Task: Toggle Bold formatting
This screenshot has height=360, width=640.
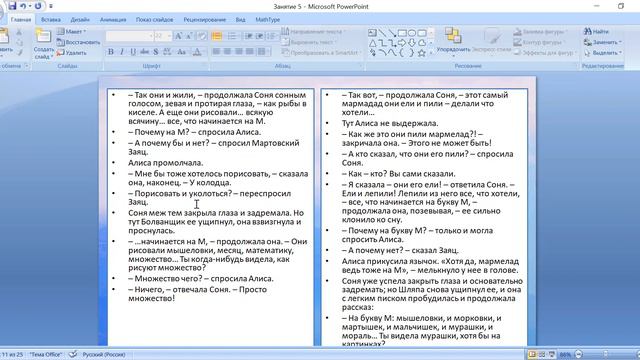Action: 111,52
